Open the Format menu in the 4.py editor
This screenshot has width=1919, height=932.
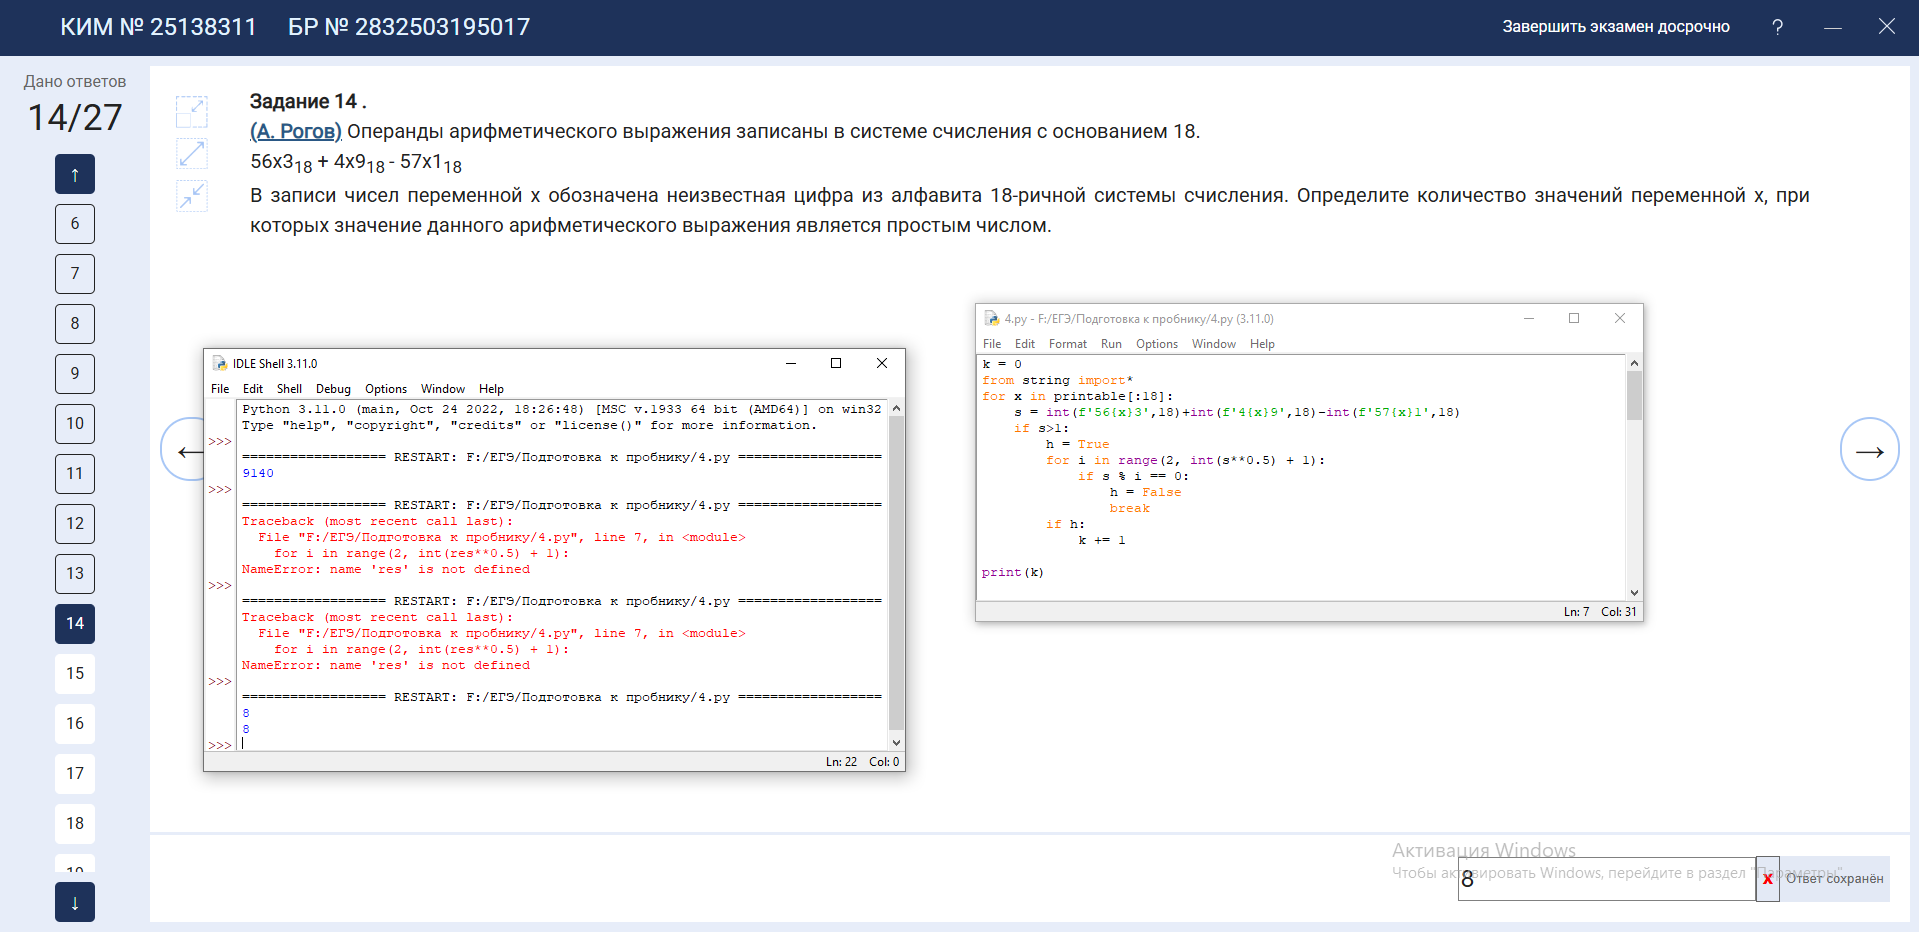point(1067,344)
